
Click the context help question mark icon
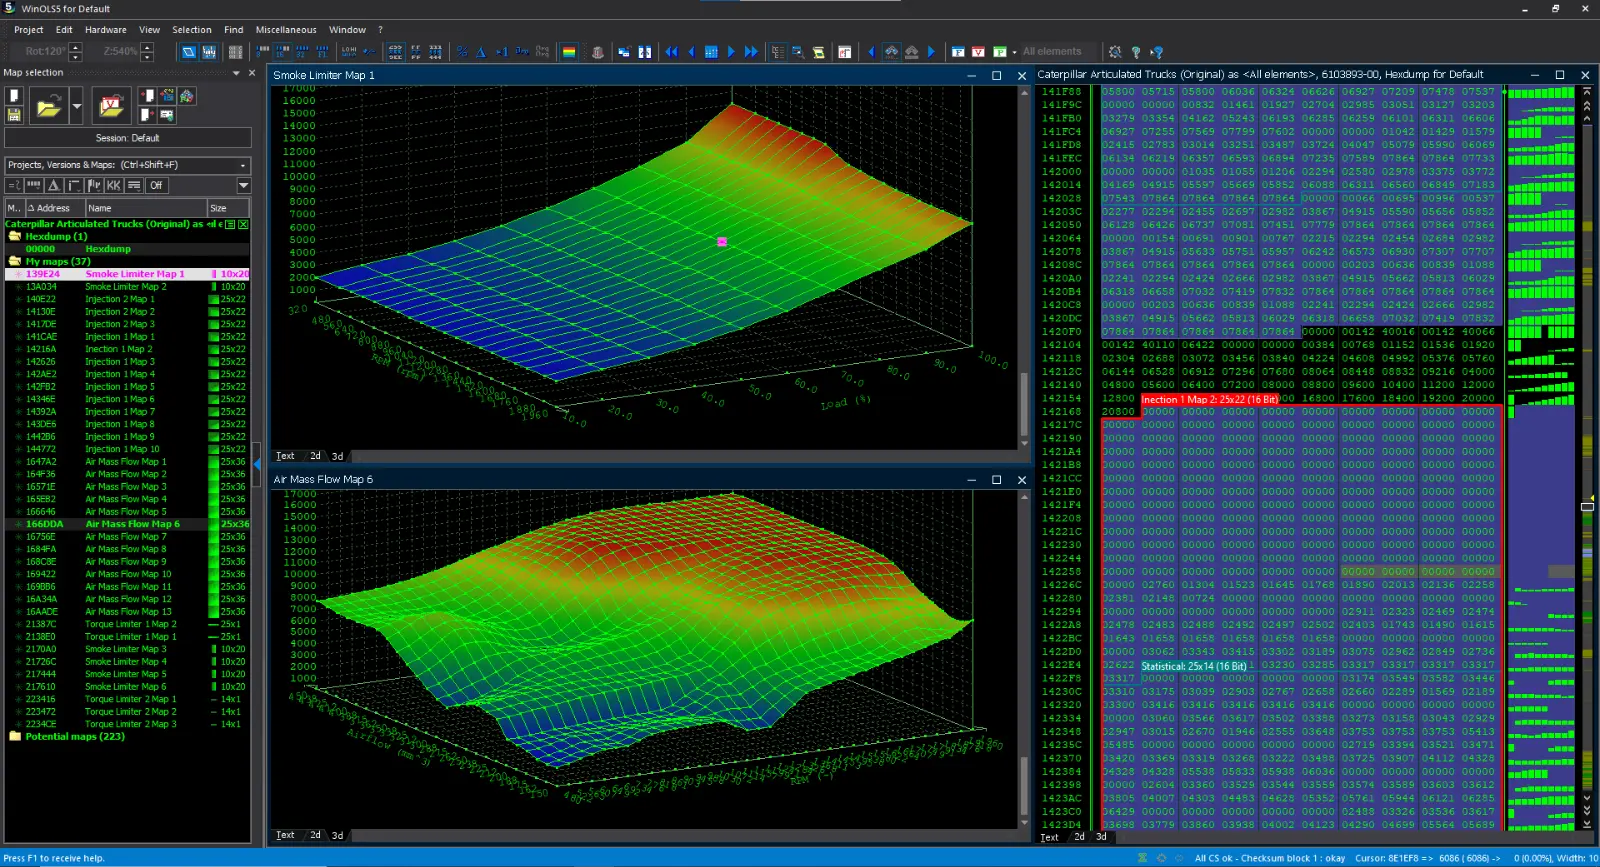tap(1157, 52)
